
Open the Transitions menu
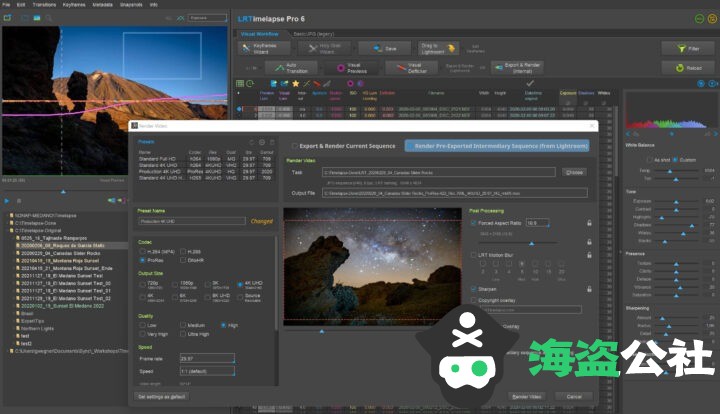[44, 5]
